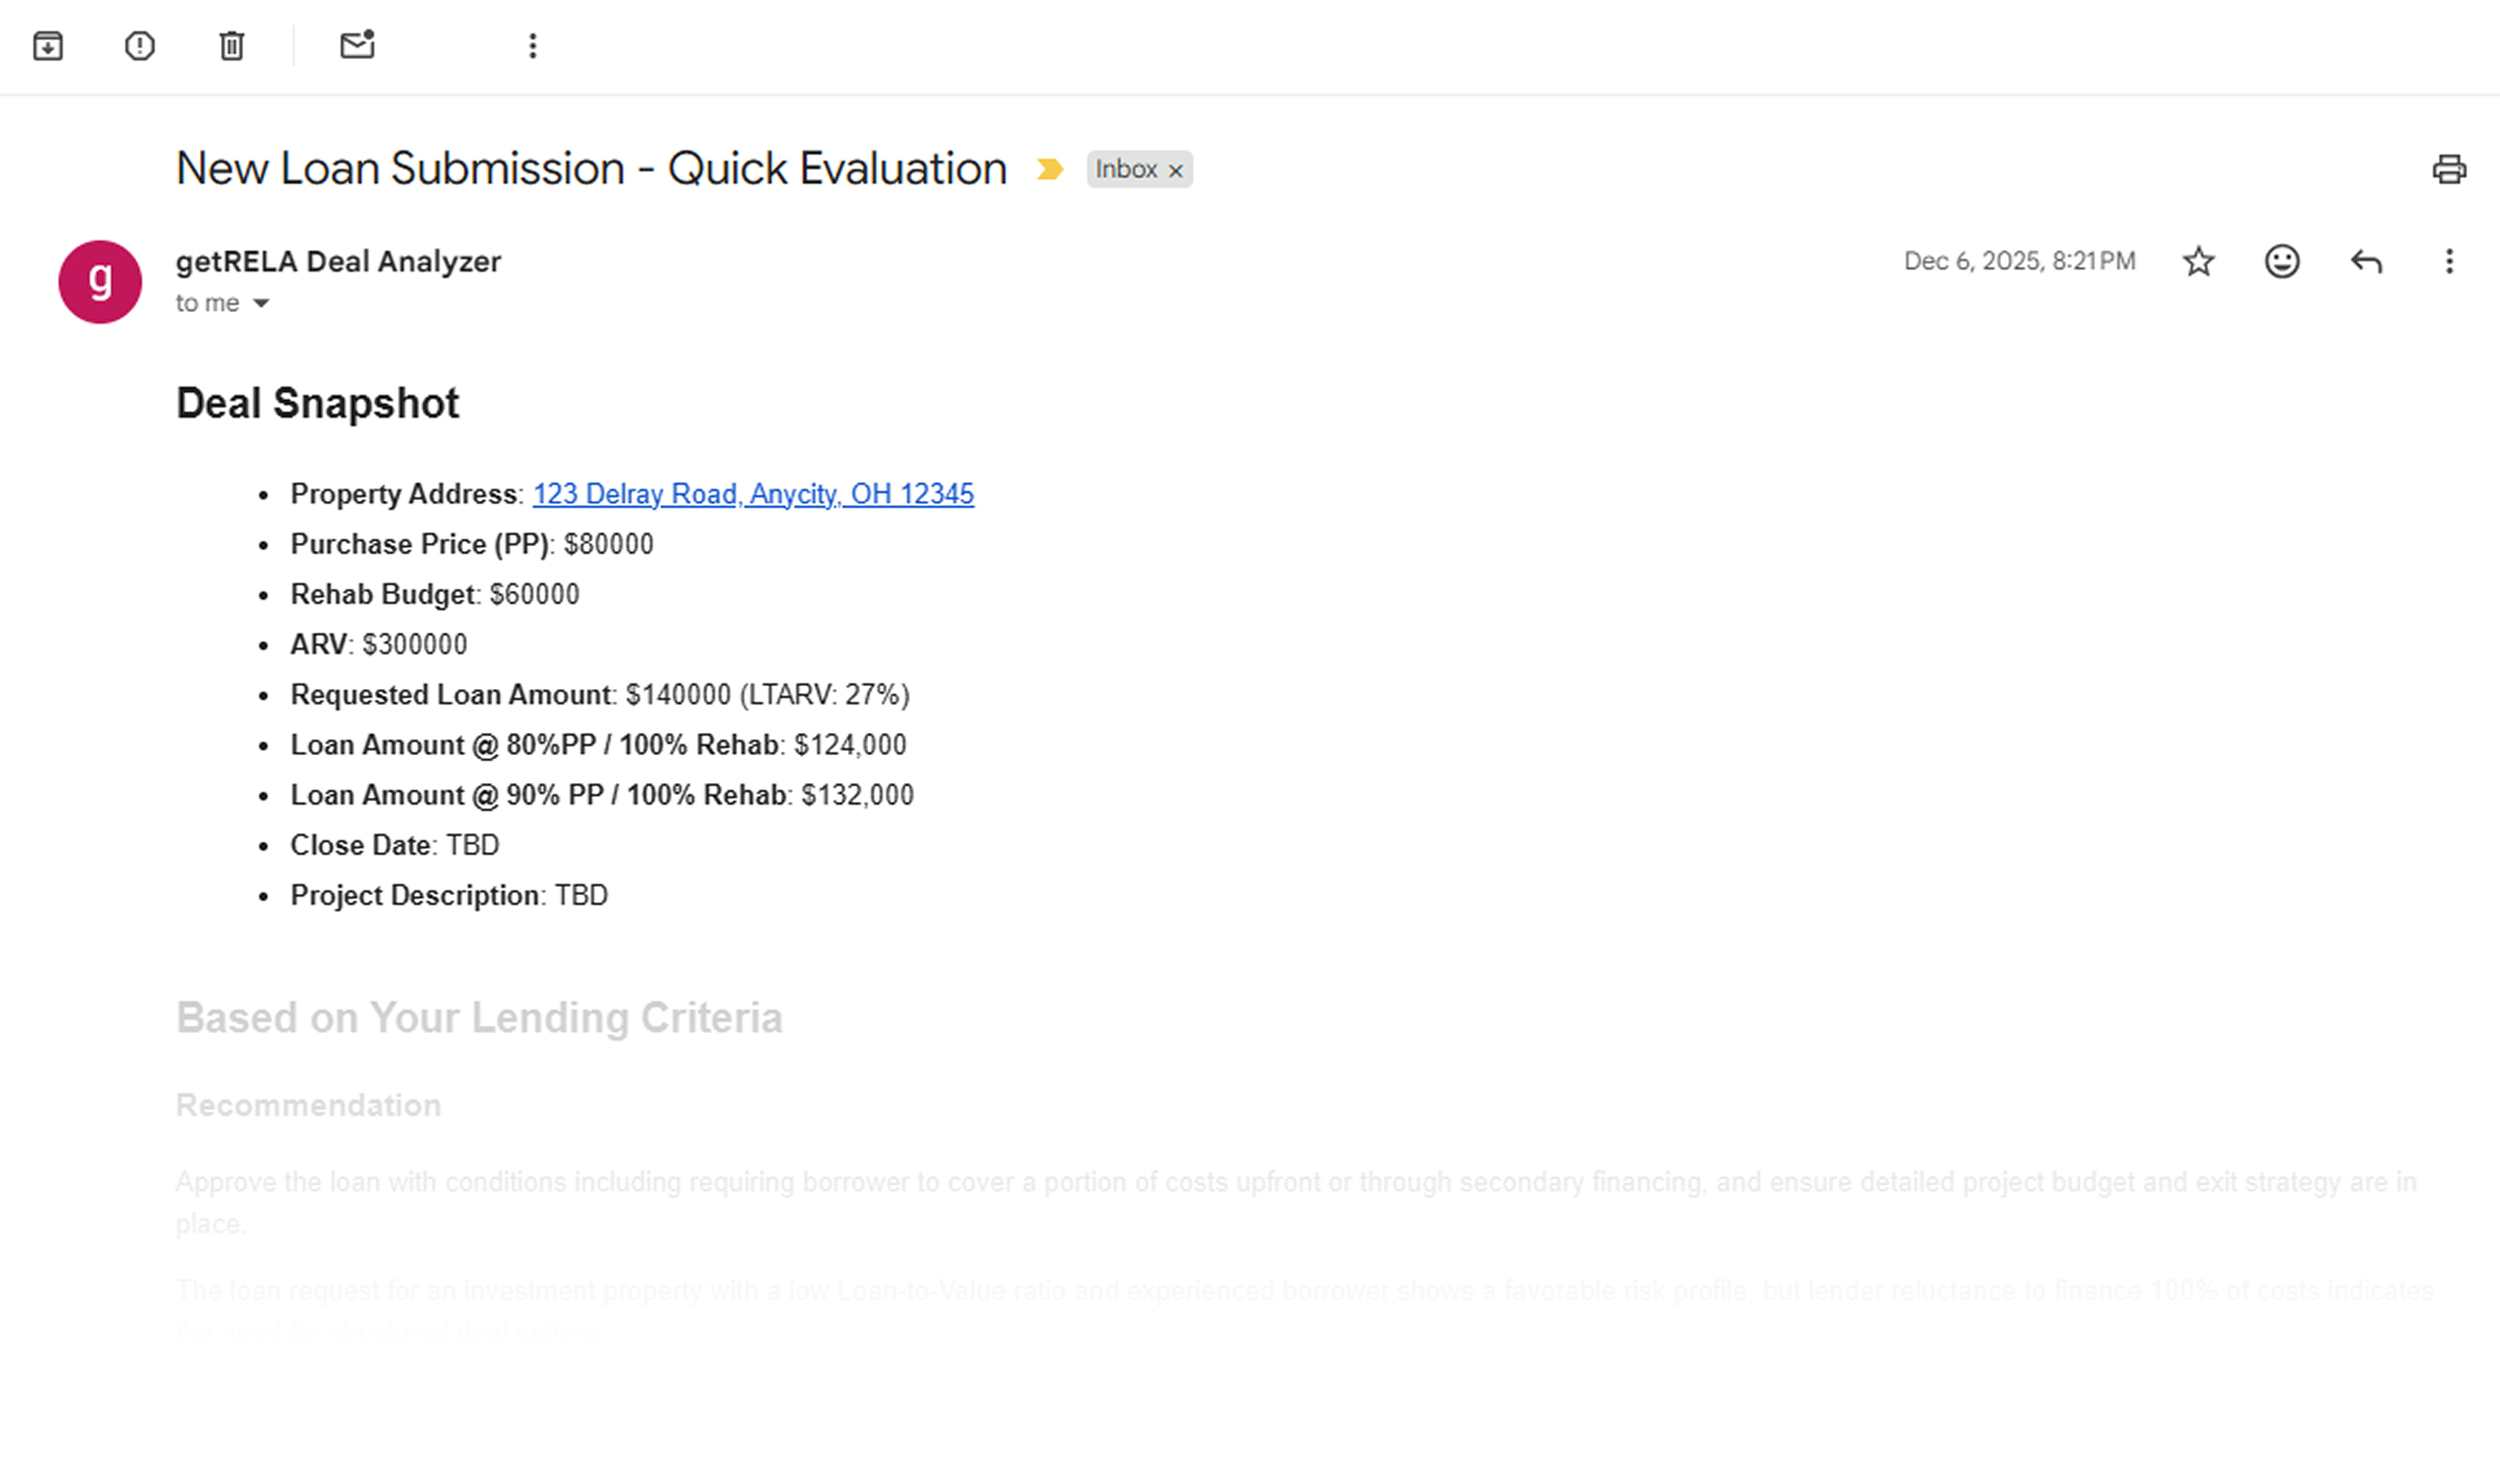Report email as spam
The image size is (2500, 1465).
[x=140, y=46]
